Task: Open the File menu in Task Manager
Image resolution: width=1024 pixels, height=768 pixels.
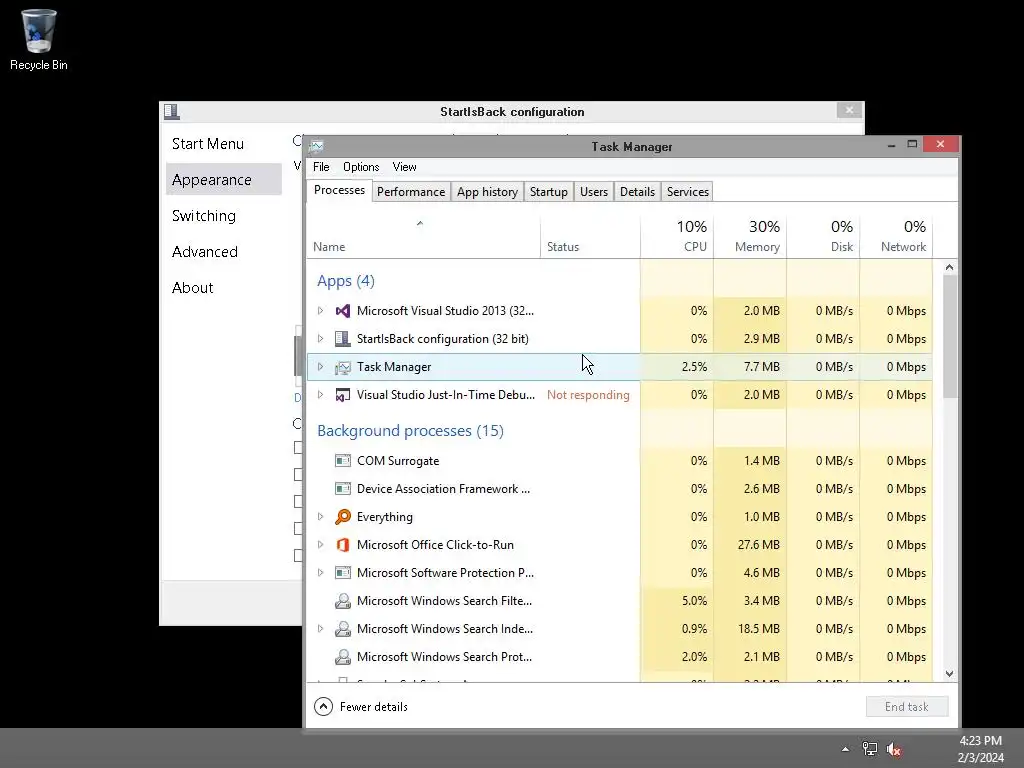Action: point(321,167)
